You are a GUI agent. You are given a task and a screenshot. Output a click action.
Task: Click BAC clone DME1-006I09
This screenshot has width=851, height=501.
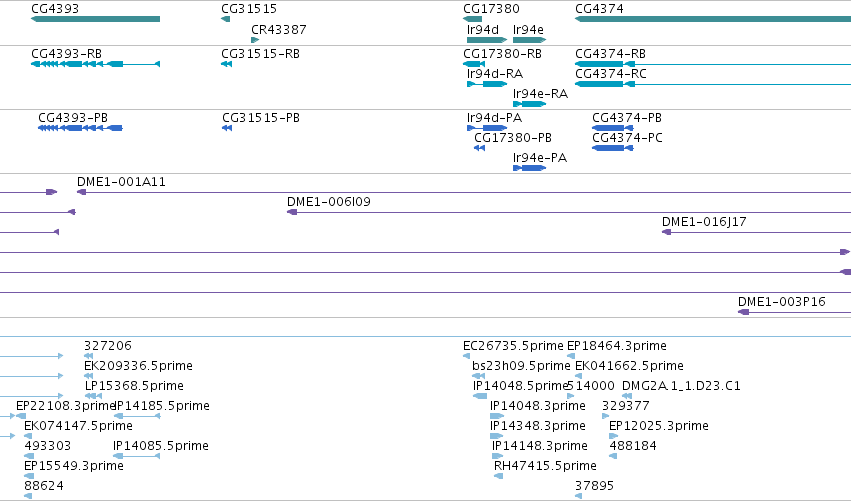click(329, 202)
